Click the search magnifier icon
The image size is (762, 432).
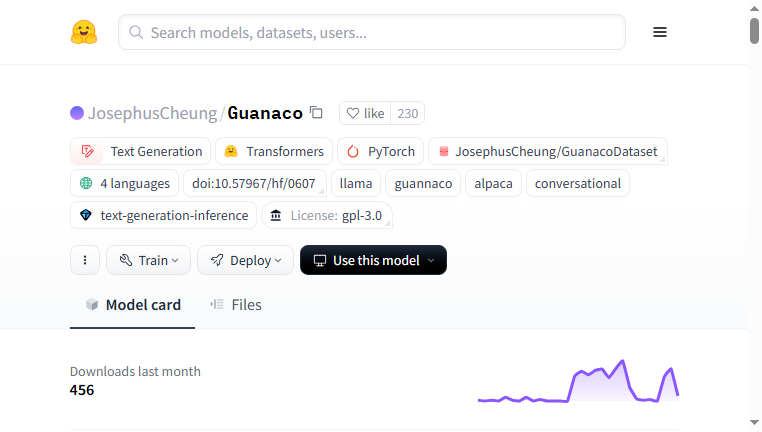tap(136, 33)
